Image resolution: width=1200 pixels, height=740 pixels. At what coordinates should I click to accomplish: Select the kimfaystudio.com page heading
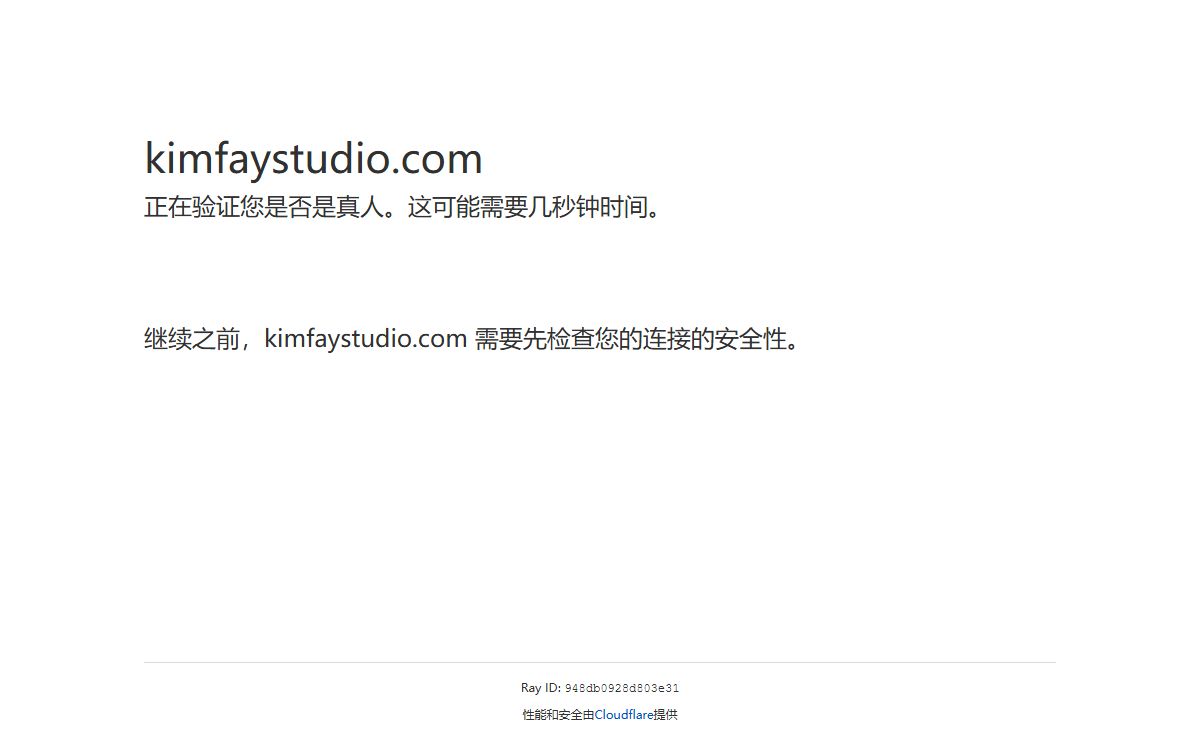click(x=314, y=158)
